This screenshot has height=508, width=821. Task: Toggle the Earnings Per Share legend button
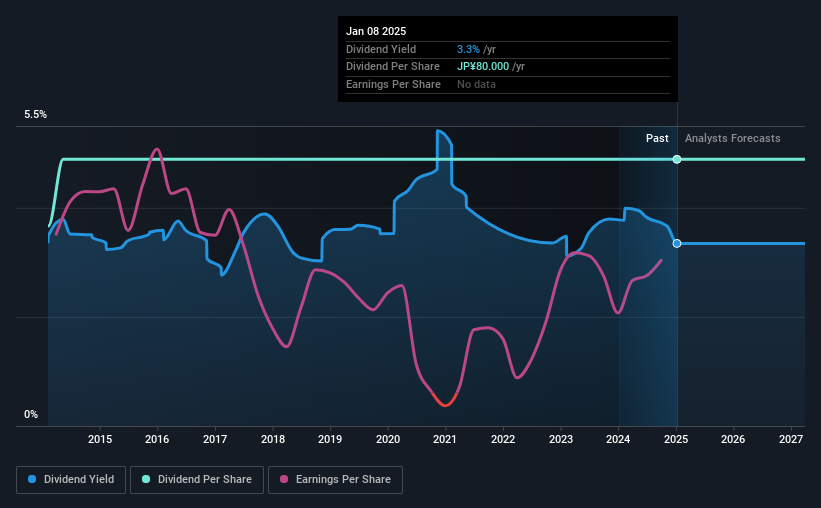point(335,480)
